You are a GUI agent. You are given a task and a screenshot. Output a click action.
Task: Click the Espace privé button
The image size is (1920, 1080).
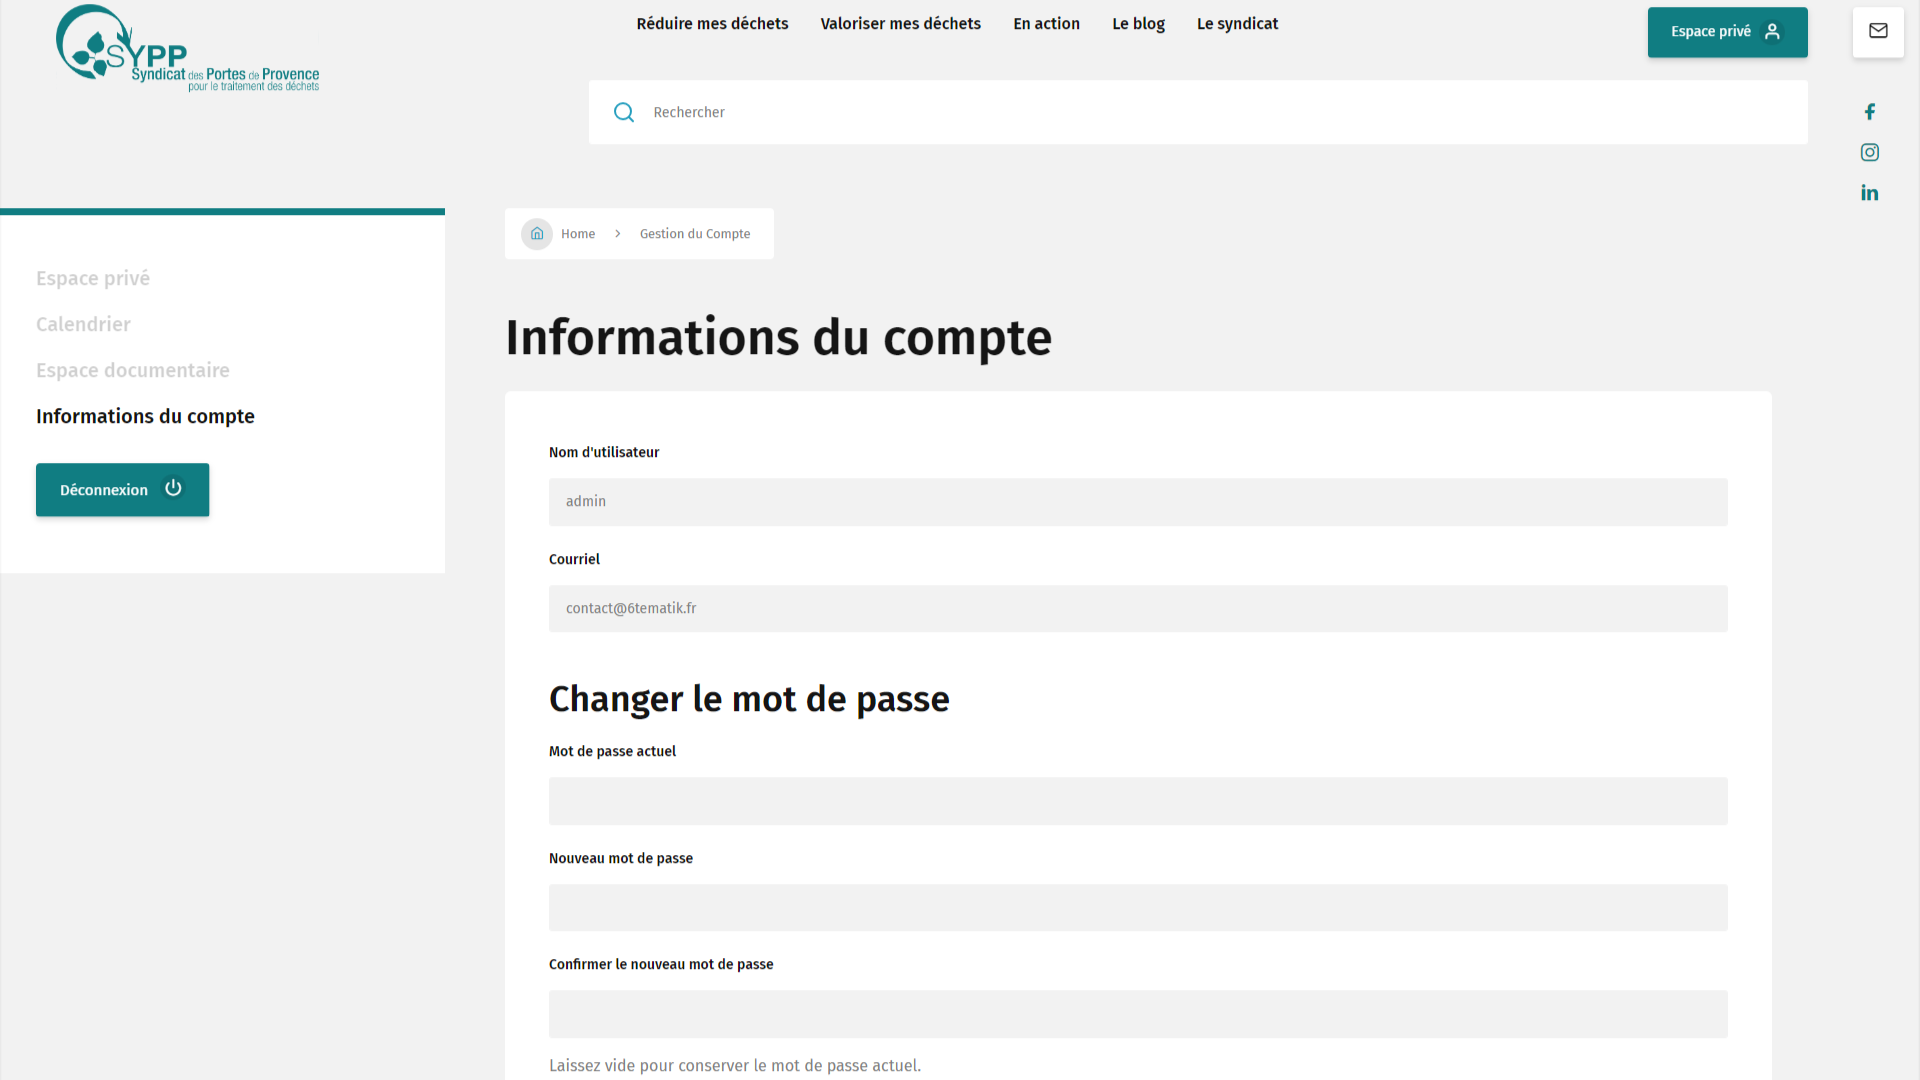click(1726, 32)
